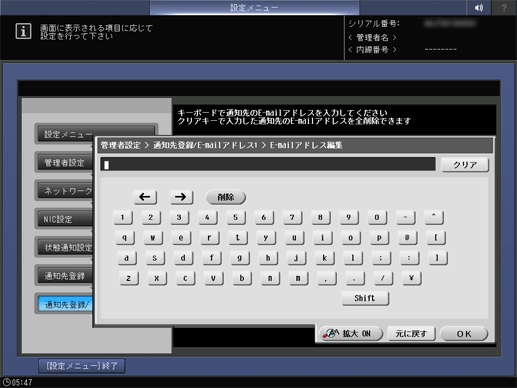Tap the @ key on the keyboard

pos(407,238)
